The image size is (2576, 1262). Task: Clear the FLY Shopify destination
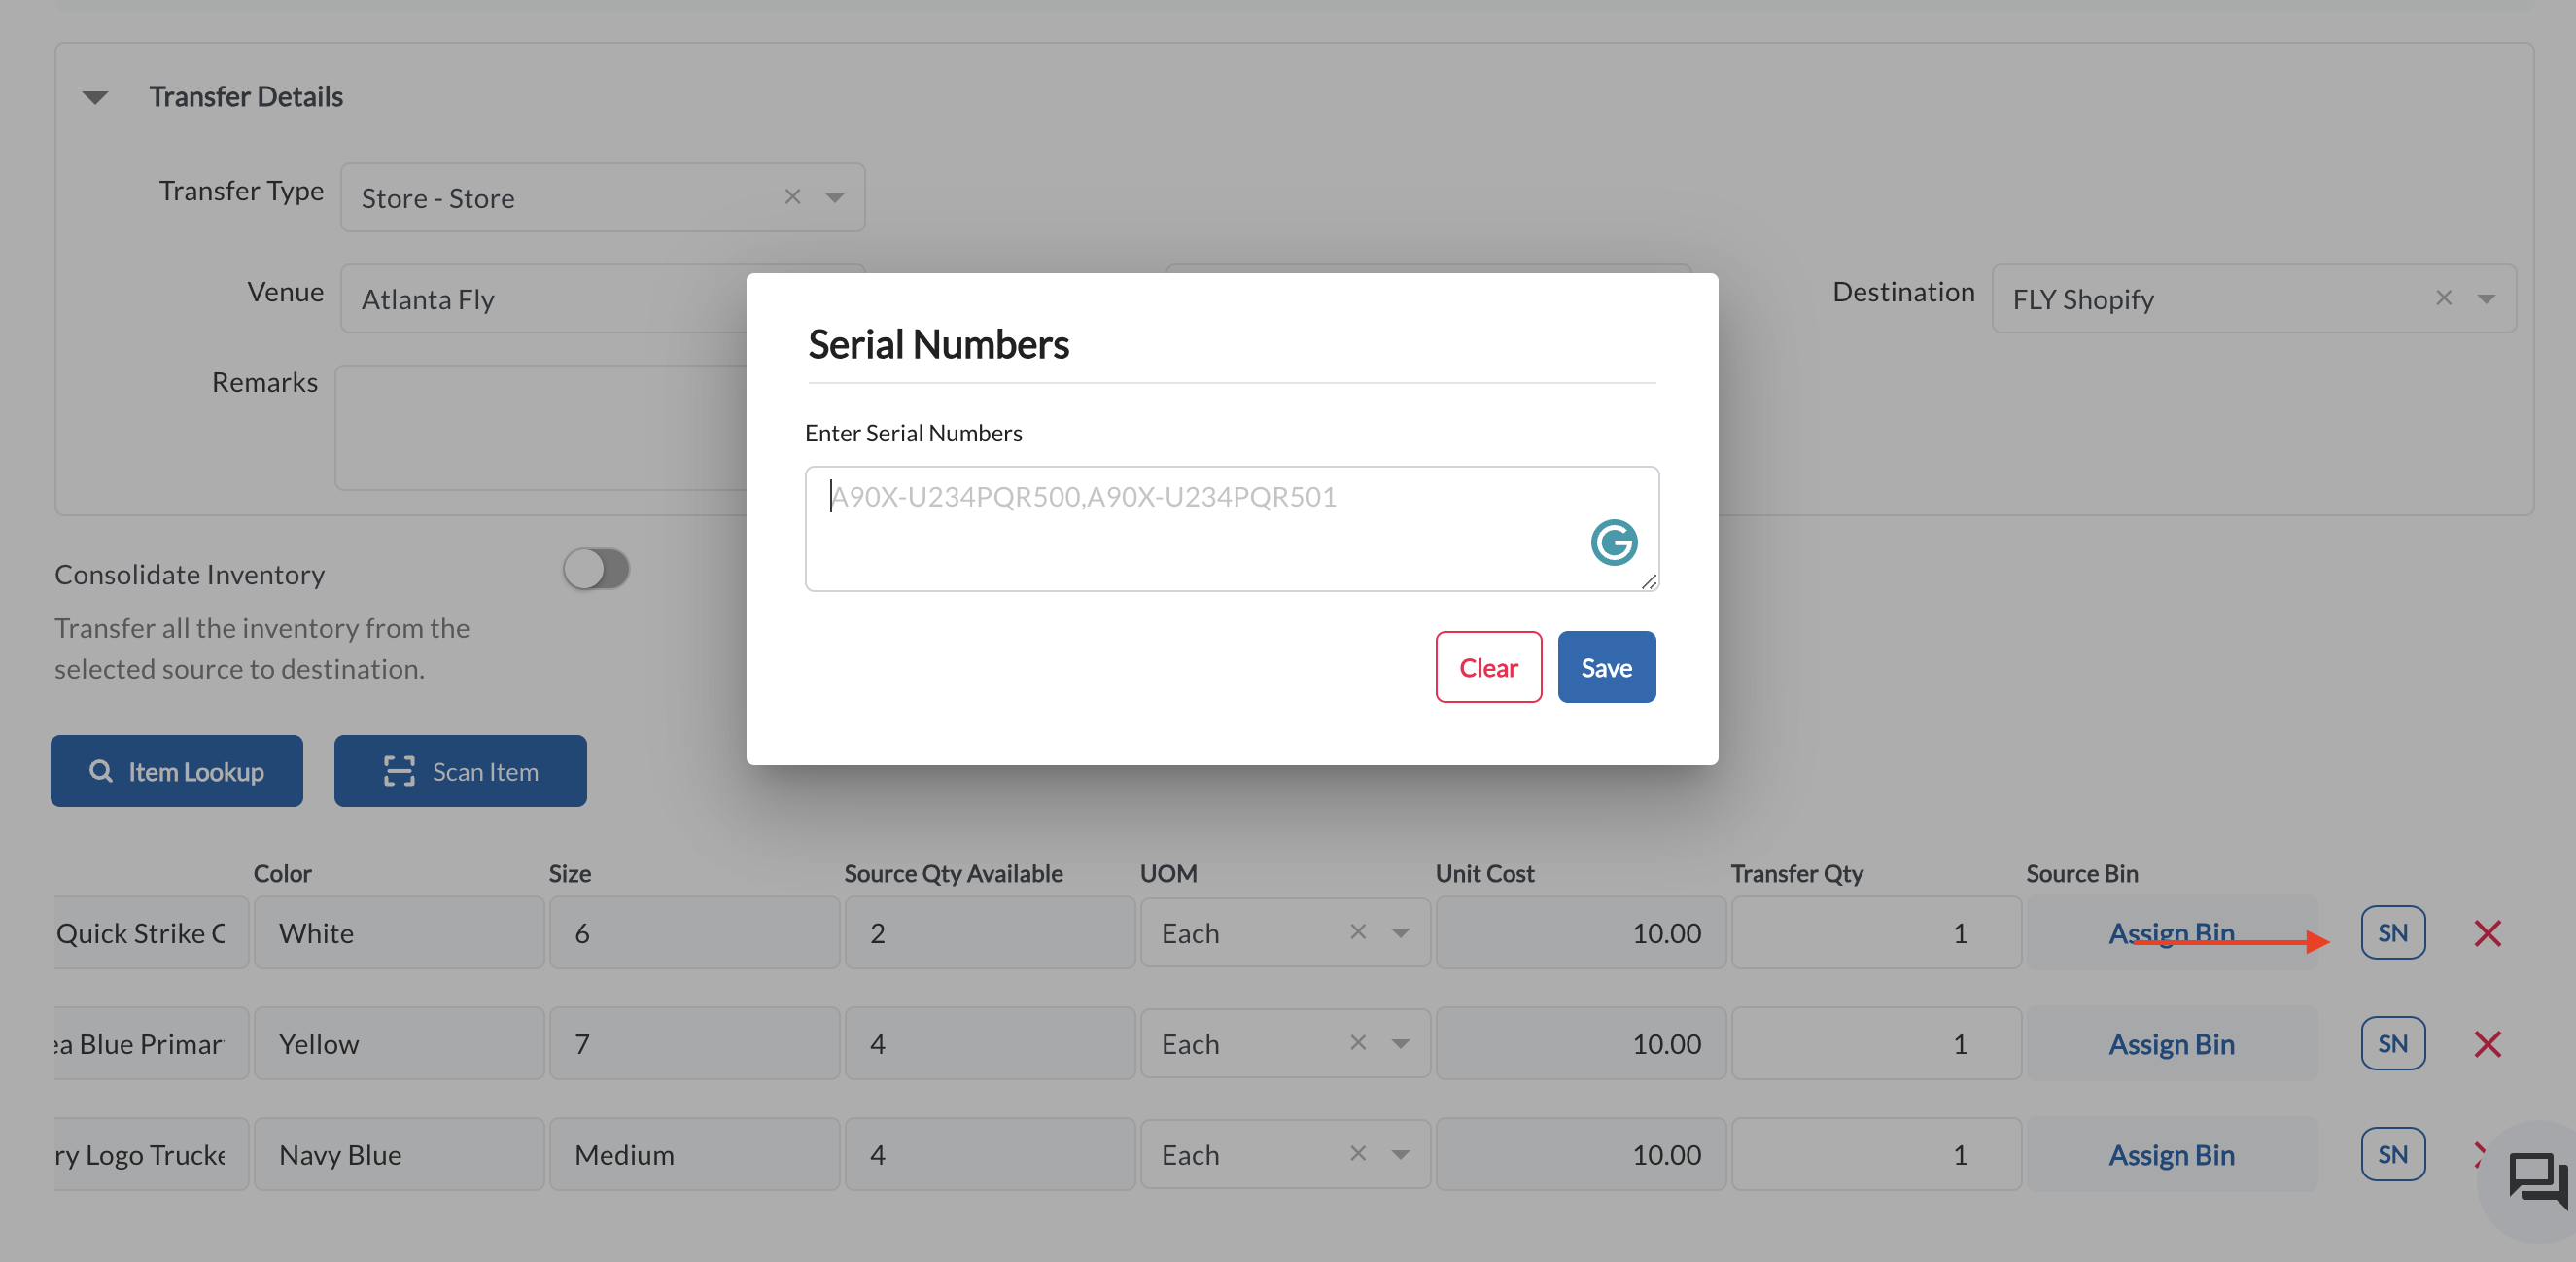coord(2443,297)
